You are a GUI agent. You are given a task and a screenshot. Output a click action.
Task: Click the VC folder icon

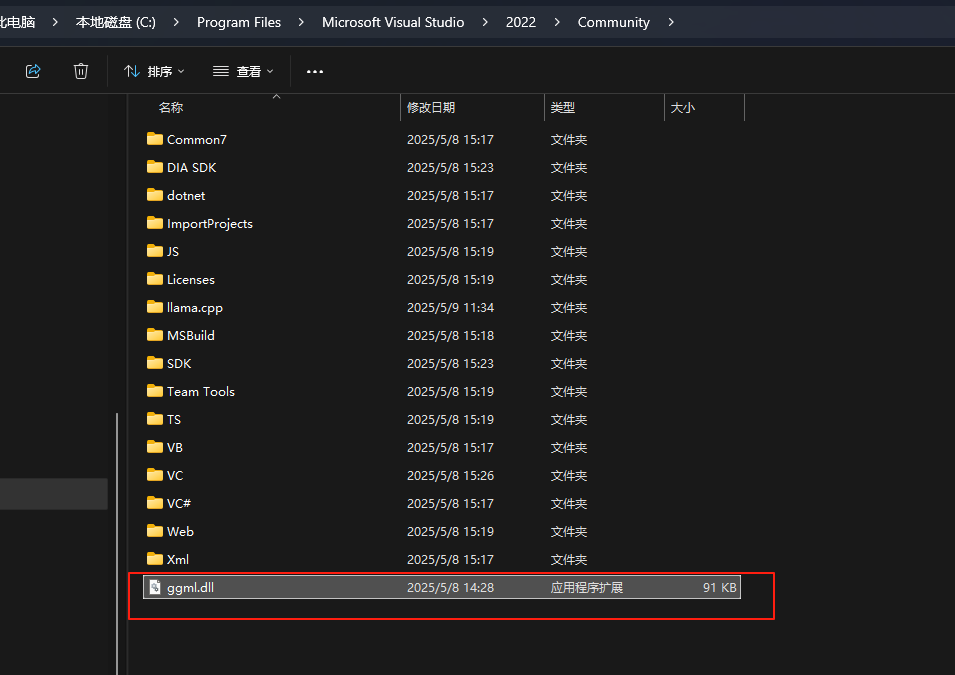point(155,475)
